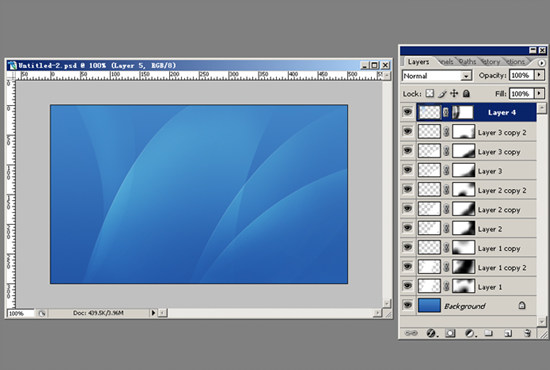Create new adjustment layer icon
The height and width of the screenshot is (370, 550).
click(470, 333)
